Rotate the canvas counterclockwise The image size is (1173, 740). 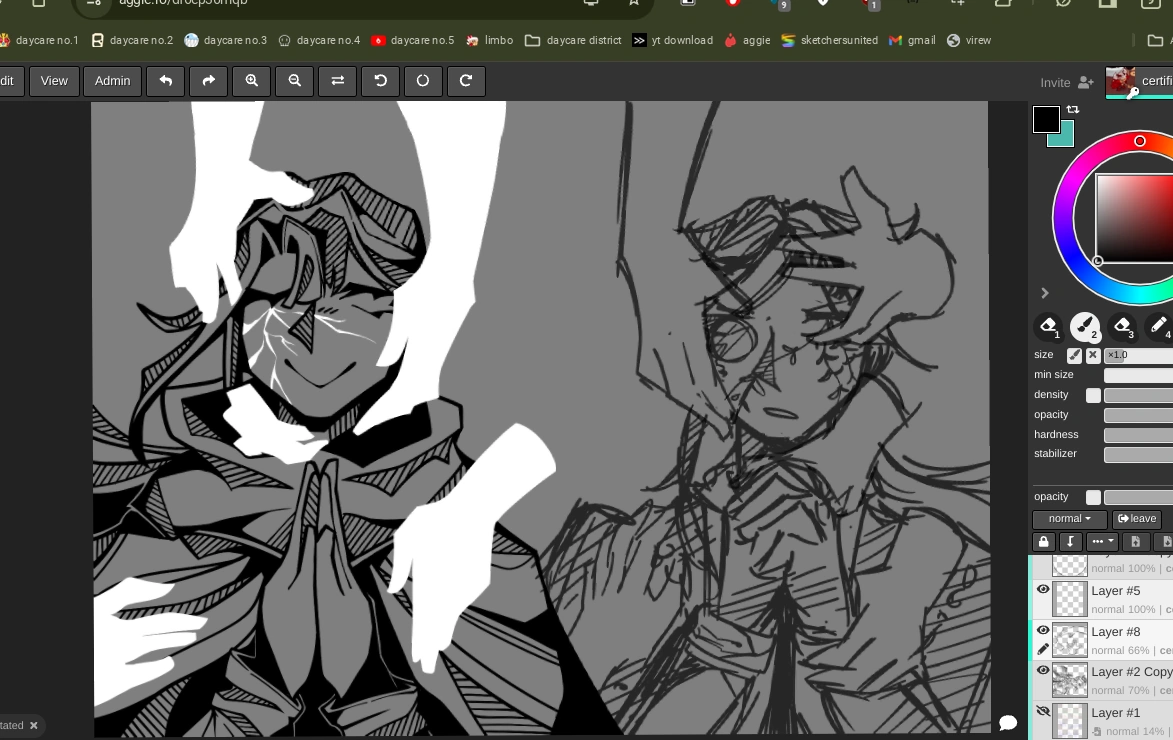coord(380,81)
